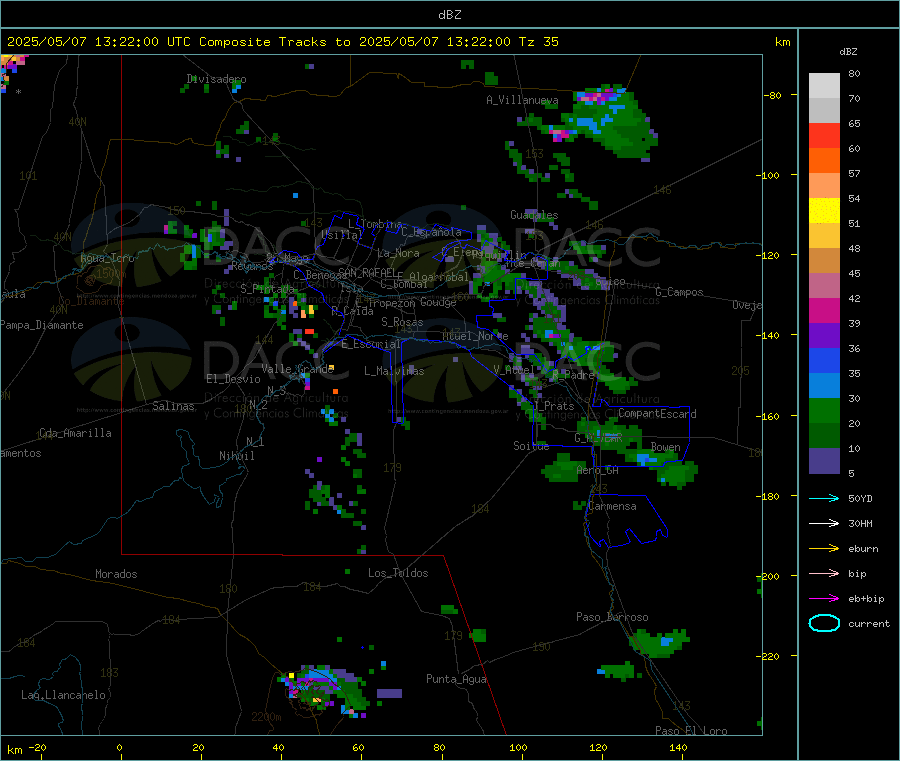Viewport: 900px width, 761px height.
Task: Click the 'Cda_Amarilla' place label
Action: 75,433
